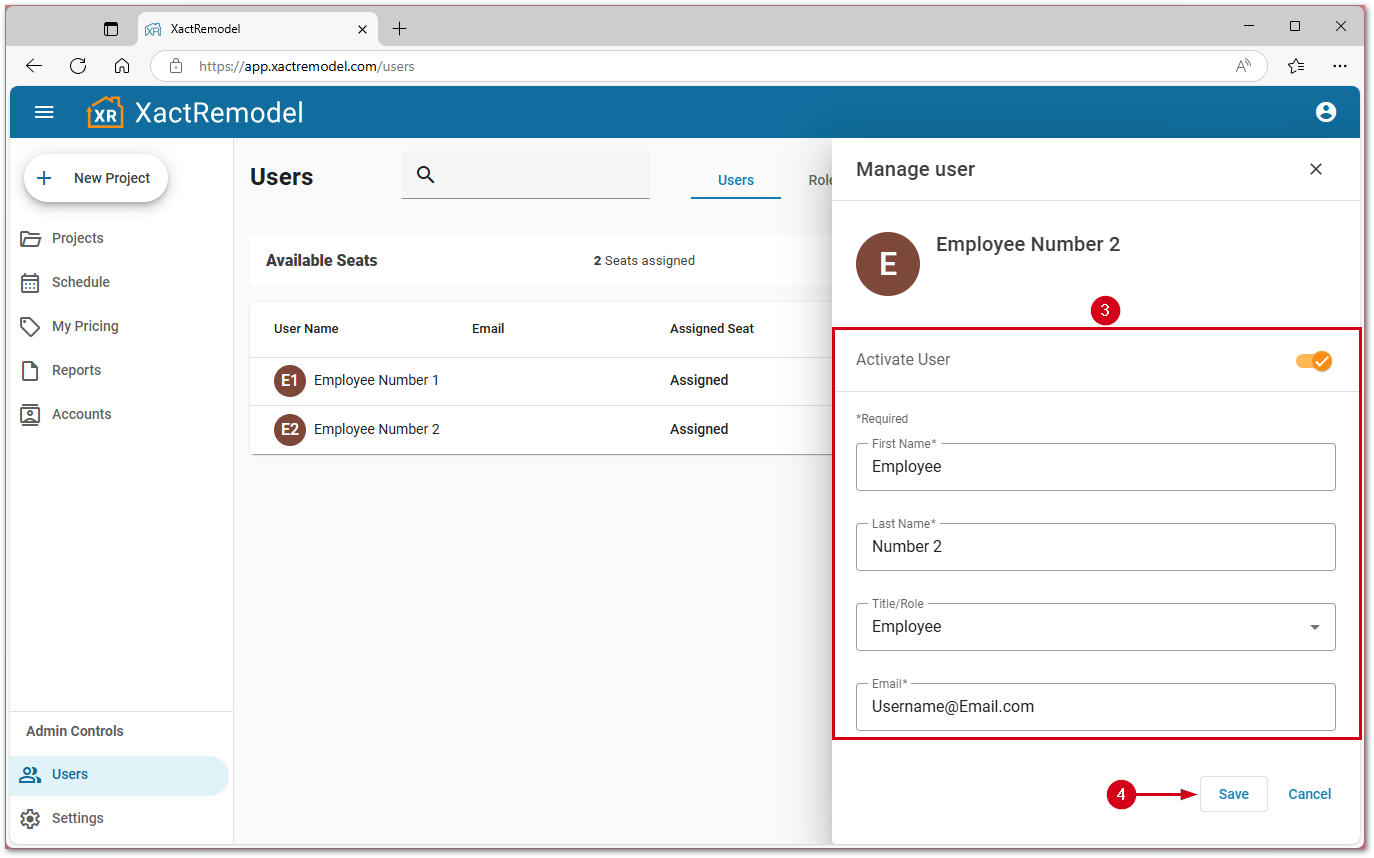Click the Reports document icon
The width and height of the screenshot is (1374, 858).
31,370
